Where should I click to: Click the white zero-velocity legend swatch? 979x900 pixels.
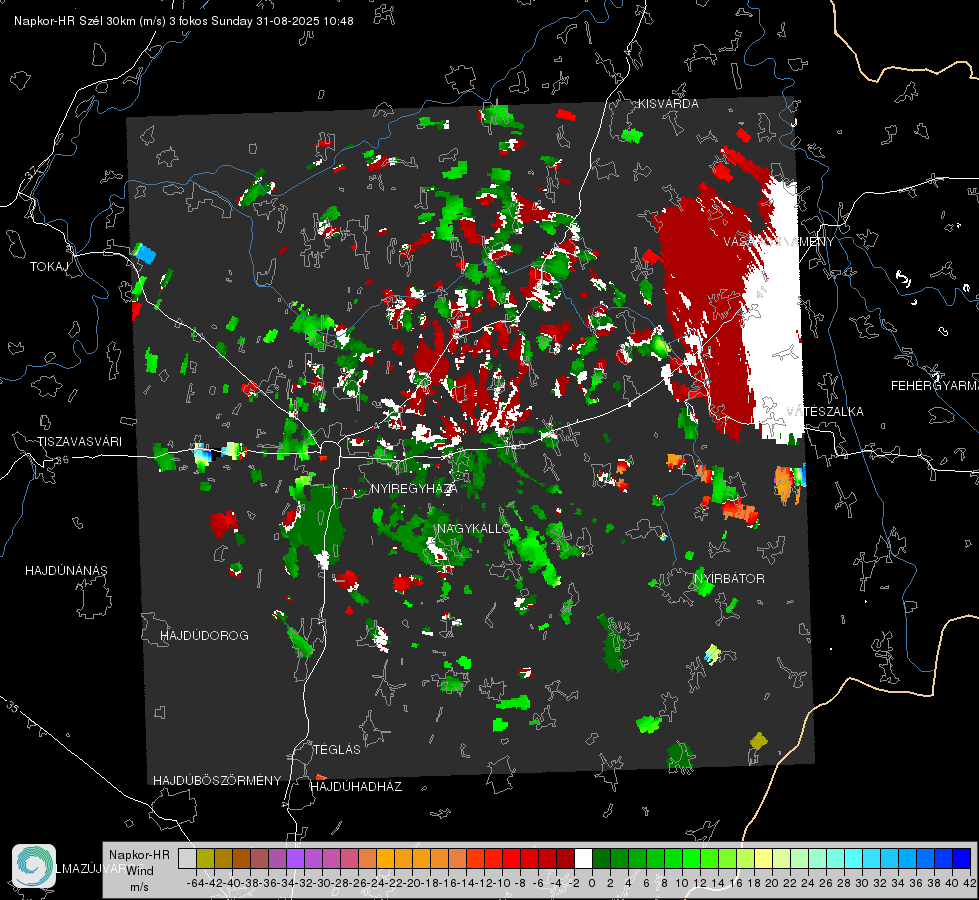[583, 858]
